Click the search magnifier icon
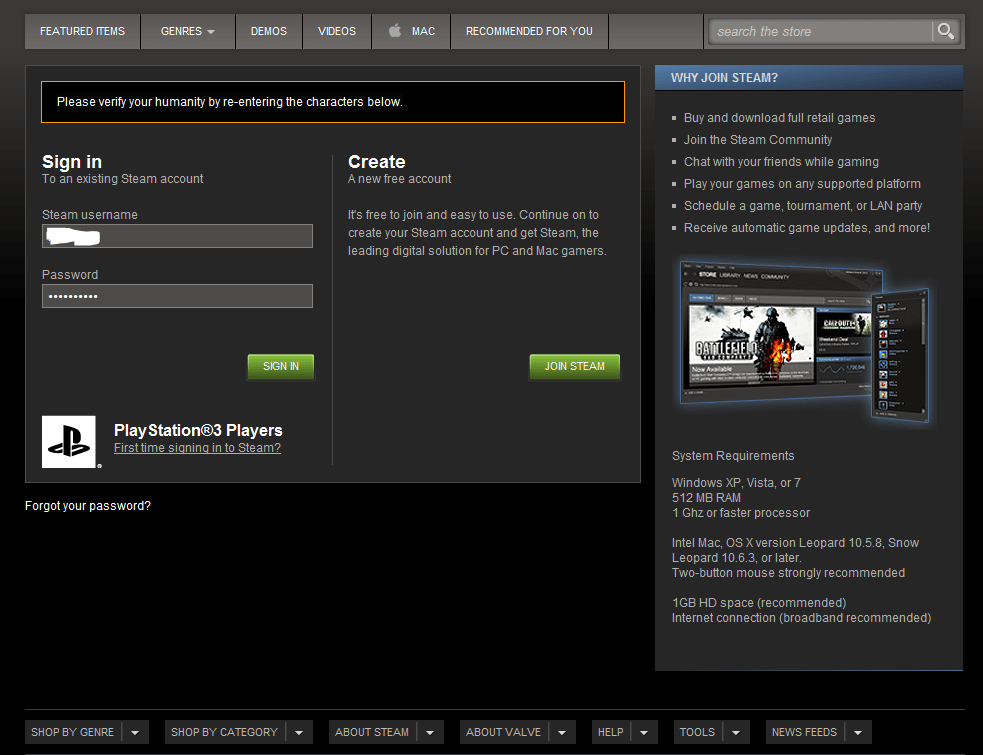Screen dimensions: 983x755 tap(944, 31)
